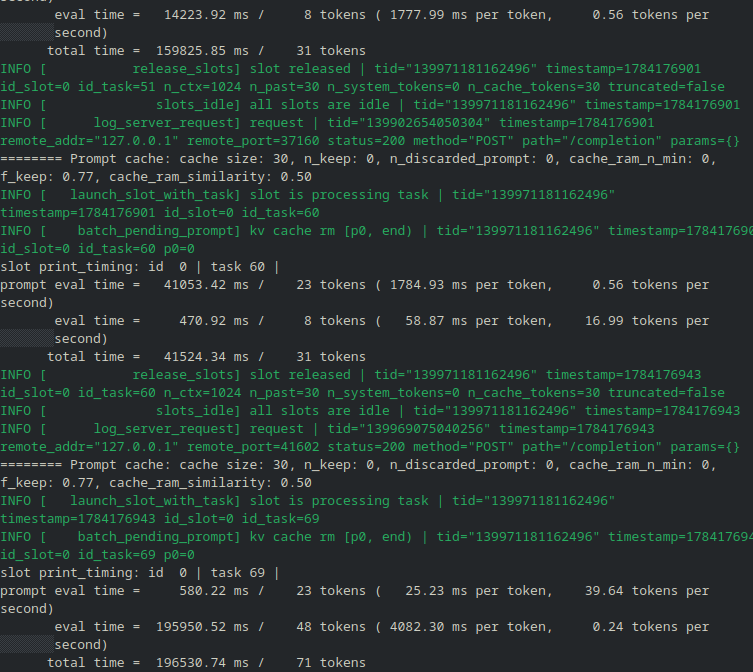Select n_cache_tokens=30 on the id_task=51 line
753x672 pixels.
[534, 87]
